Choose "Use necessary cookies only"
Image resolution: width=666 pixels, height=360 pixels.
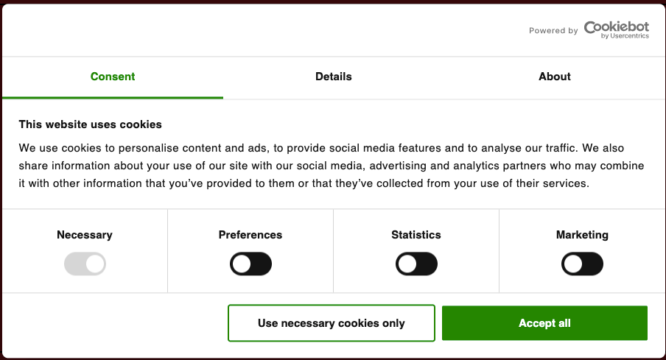(x=331, y=323)
